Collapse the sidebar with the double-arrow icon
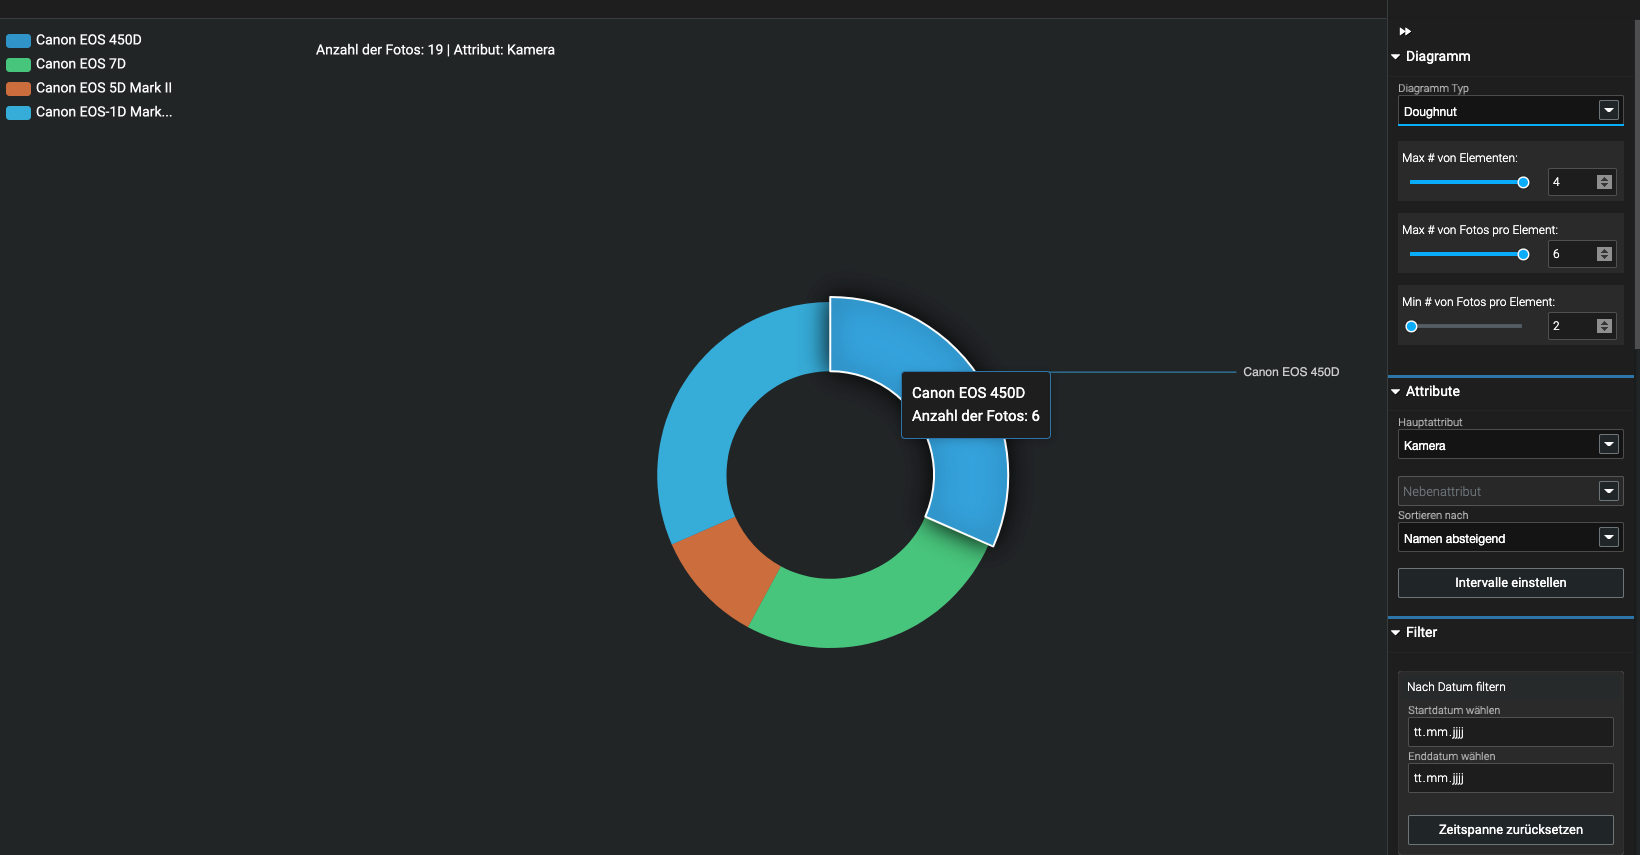Screen dimensions: 1640x855 pyautogui.click(x=1405, y=32)
